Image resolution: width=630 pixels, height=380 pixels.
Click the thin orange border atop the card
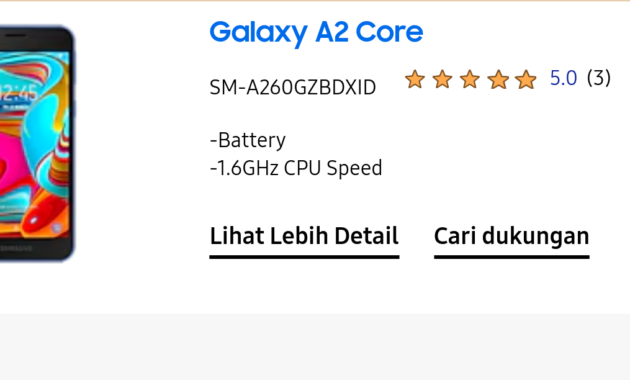[315, 0]
